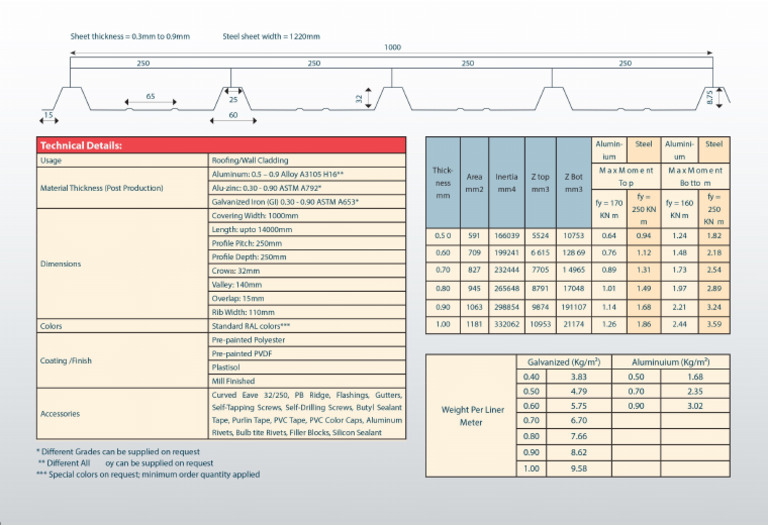This screenshot has width=768, height=525.
Task: Click steel top moment '1.12'
Action: [644, 253]
